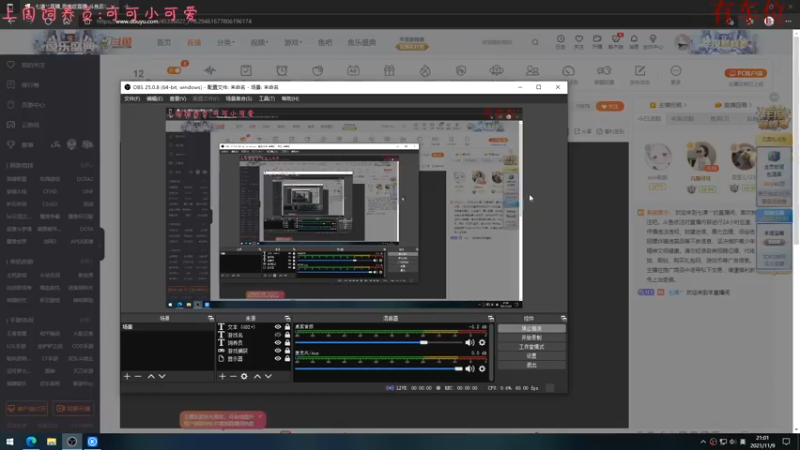Viewport: 800px width, 450px height.
Task: Toggle visibility of the 文本 (GDI+) source
Action: [x=278, y=327]
